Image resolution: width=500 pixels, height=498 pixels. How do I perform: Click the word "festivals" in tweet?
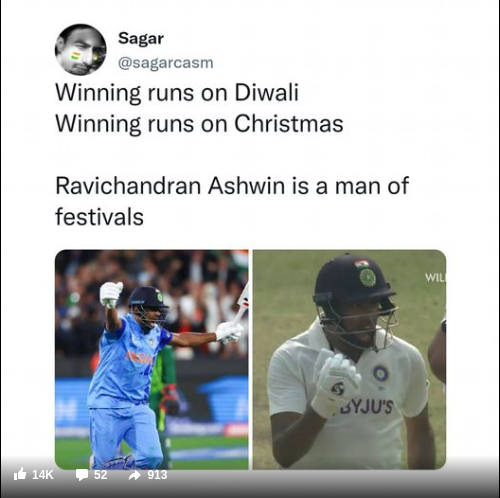[x=99, y=217]
